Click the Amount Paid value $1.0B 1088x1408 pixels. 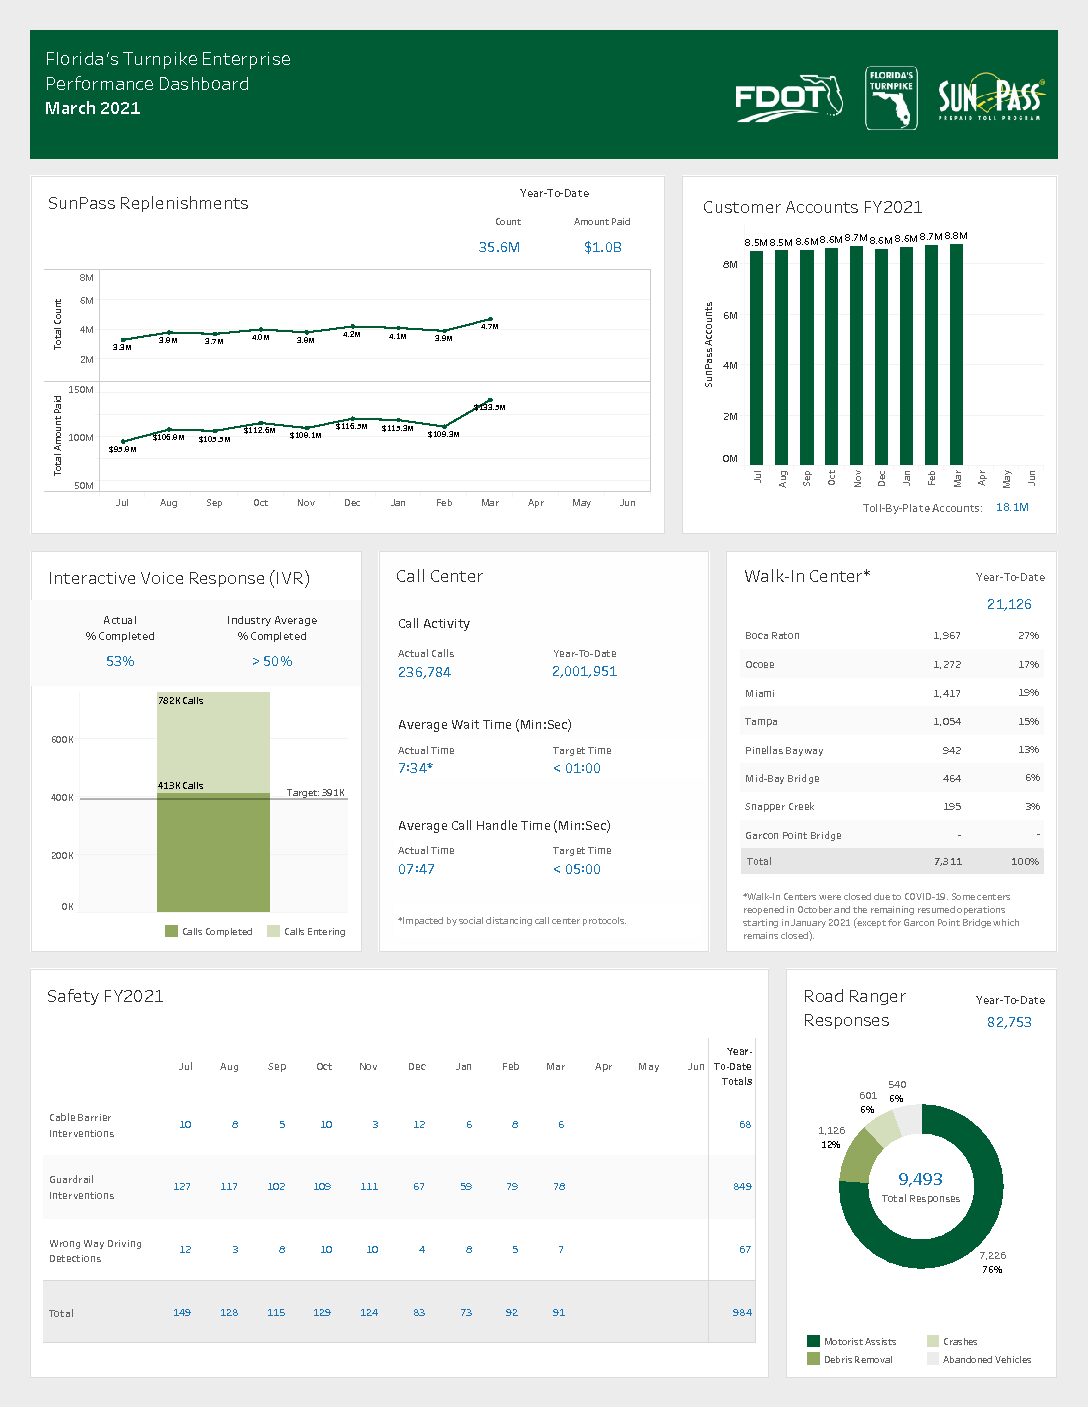click(603, 247)
